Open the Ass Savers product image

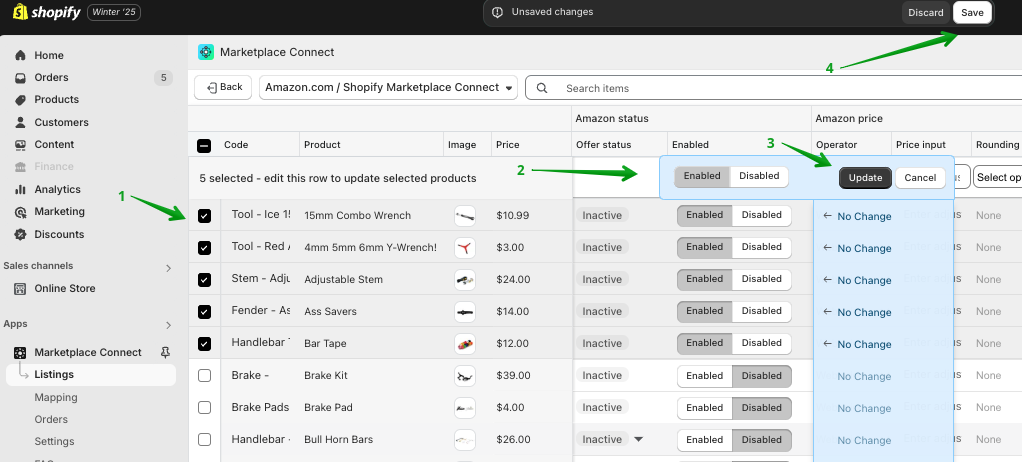(x=465, y=311)
